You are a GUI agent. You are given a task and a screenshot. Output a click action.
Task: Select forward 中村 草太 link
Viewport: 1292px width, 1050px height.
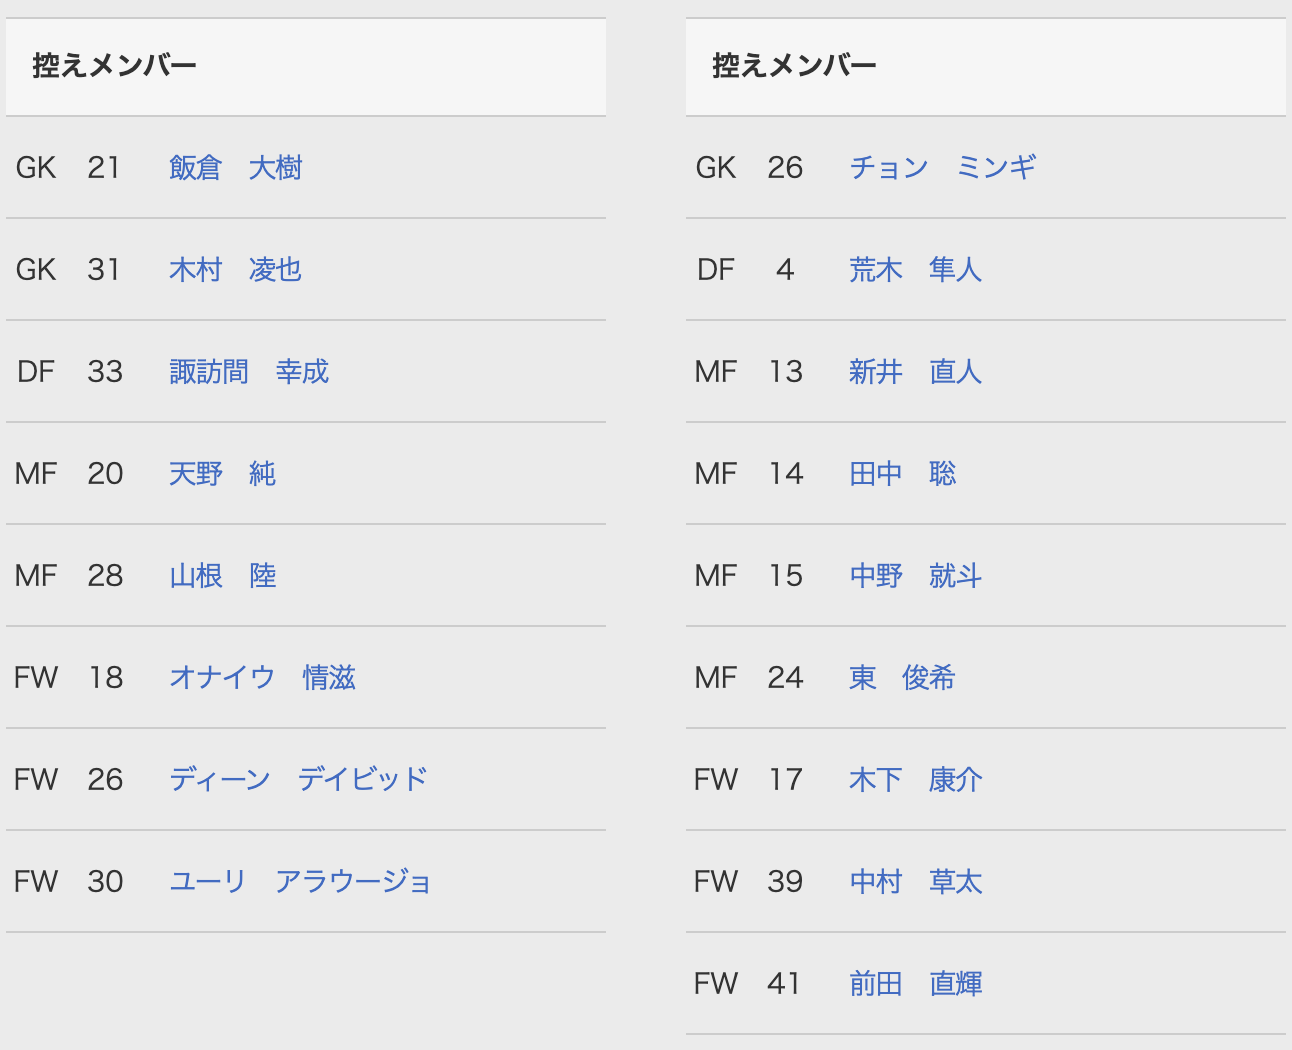915,881
